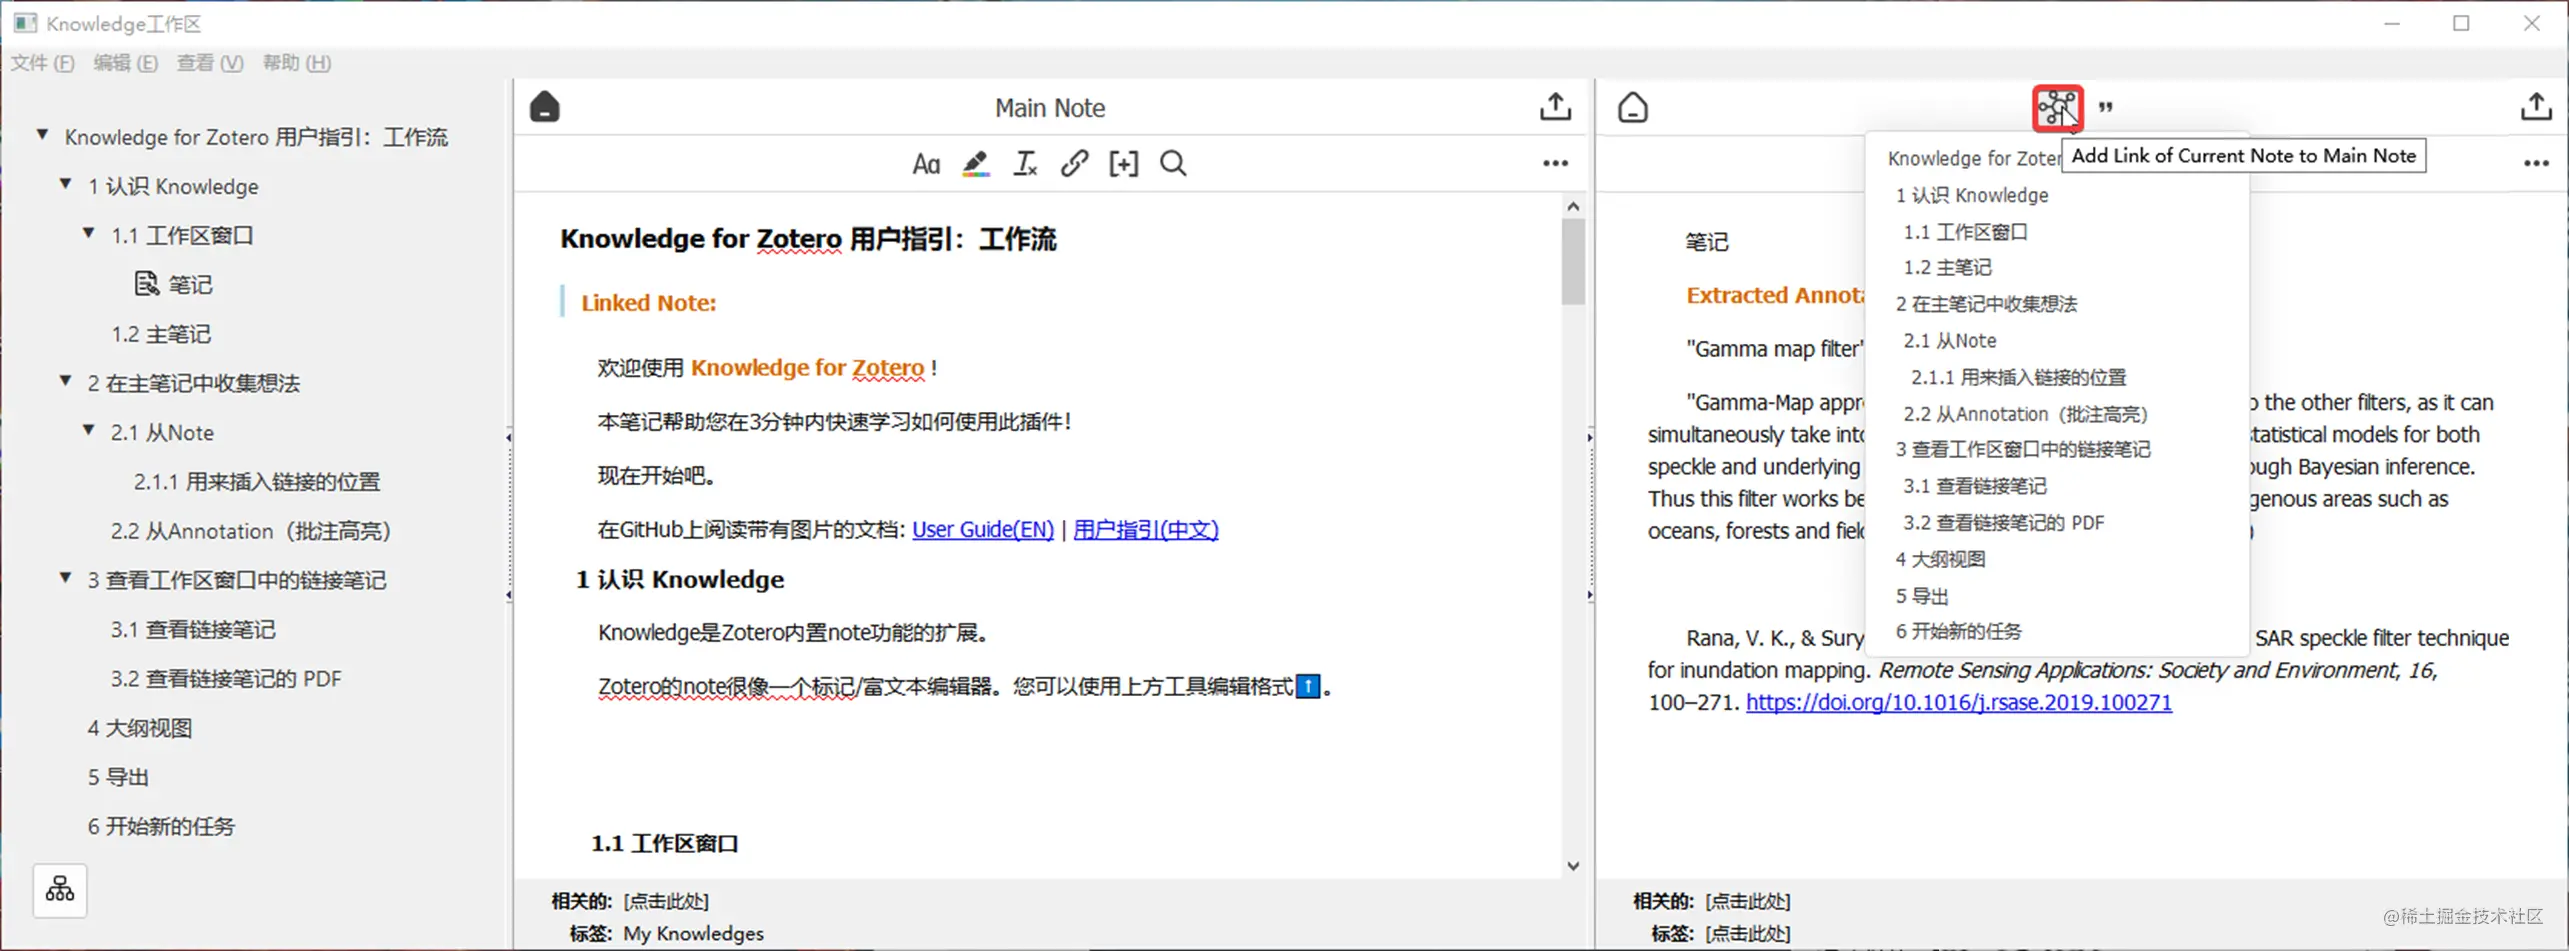Open the User Guide(EN) link
Image resolution: width=2569 pixels, height=951 pixels.
click(x=982, y=530)
